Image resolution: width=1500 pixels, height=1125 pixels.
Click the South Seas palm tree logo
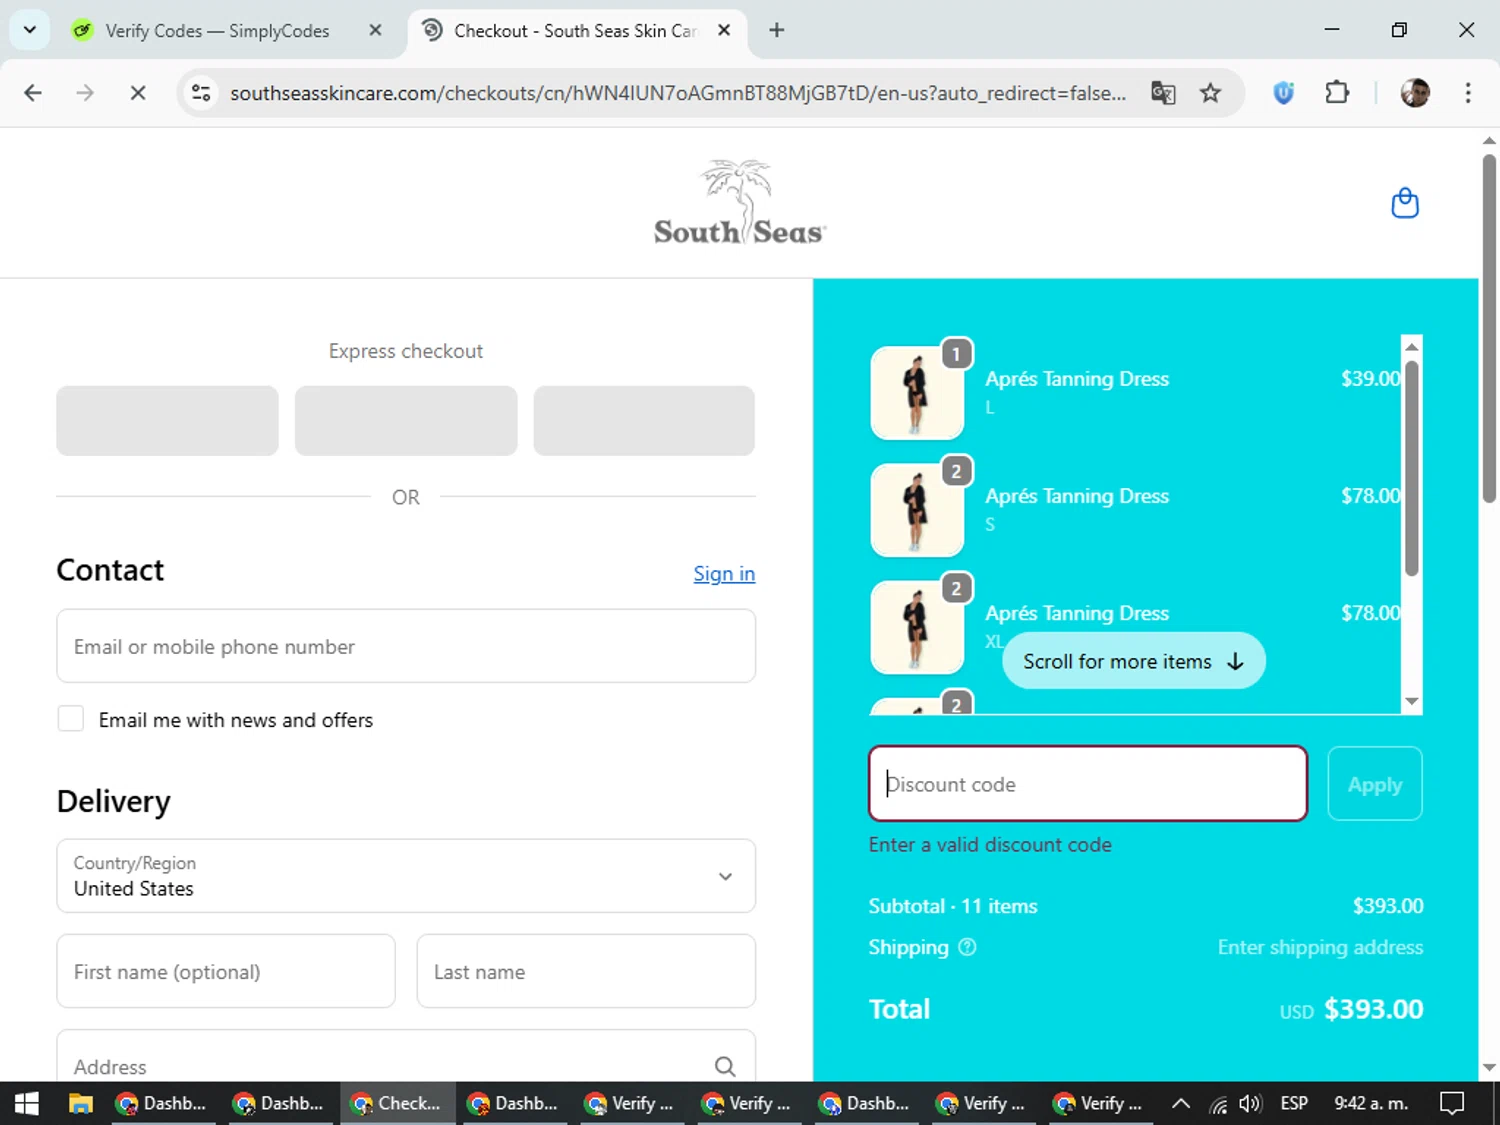pyautogui.click(x=740, y=203)
